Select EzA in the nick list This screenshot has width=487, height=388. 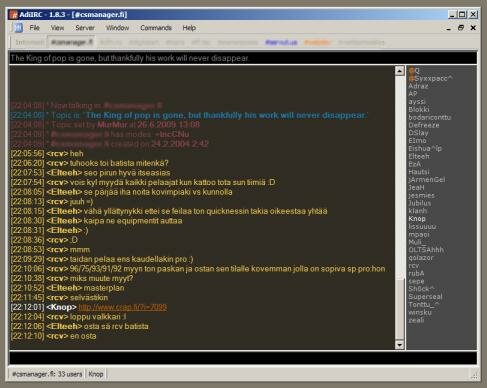415,164
